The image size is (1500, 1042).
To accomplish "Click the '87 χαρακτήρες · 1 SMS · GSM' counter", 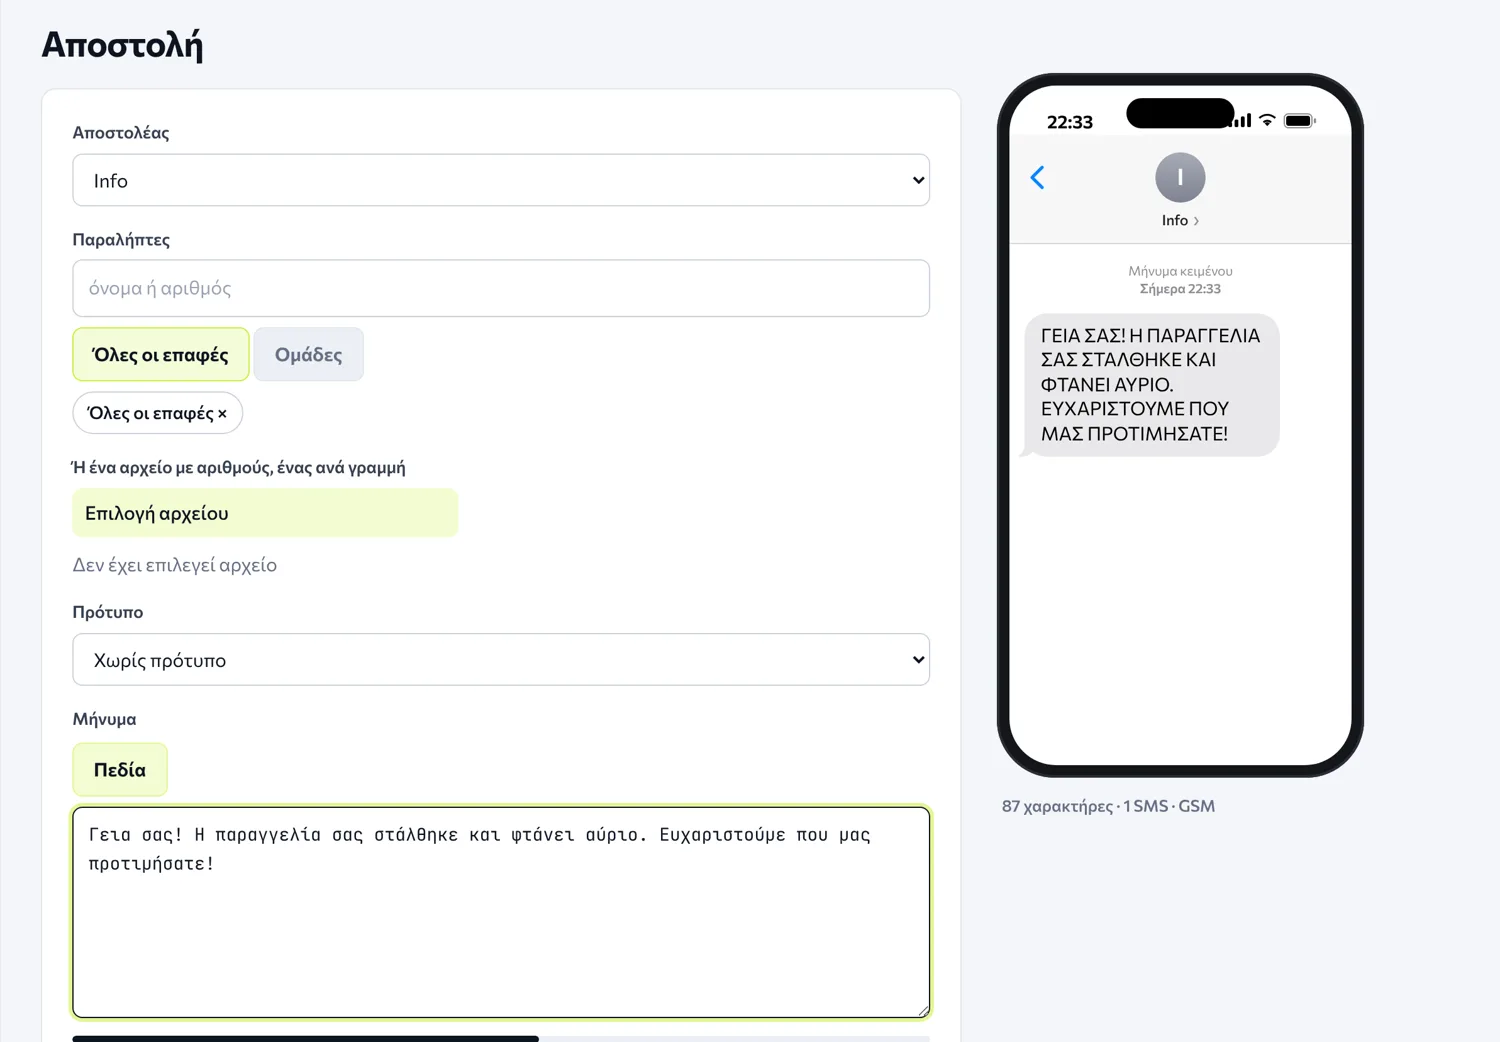I will coord(1108,806).
